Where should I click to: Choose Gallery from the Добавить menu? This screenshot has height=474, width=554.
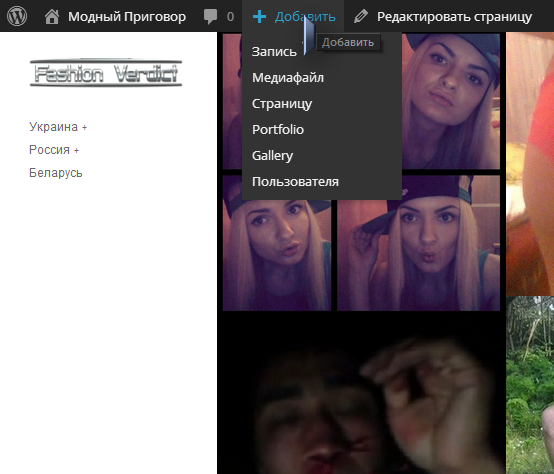click(272, 155)
